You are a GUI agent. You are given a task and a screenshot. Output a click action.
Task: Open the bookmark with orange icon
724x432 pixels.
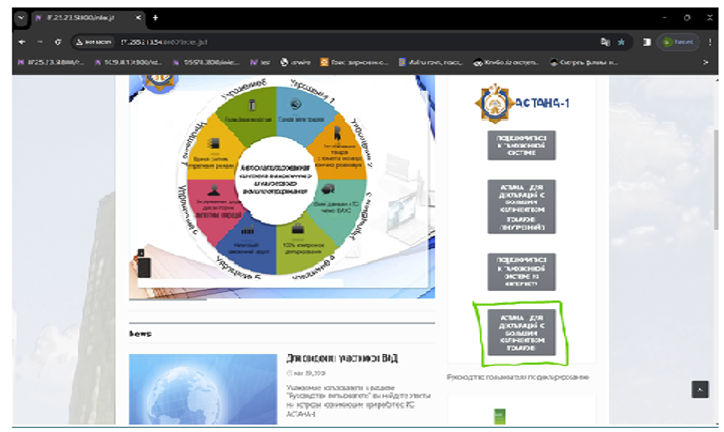pyautogui.click(x=355, y=62)
